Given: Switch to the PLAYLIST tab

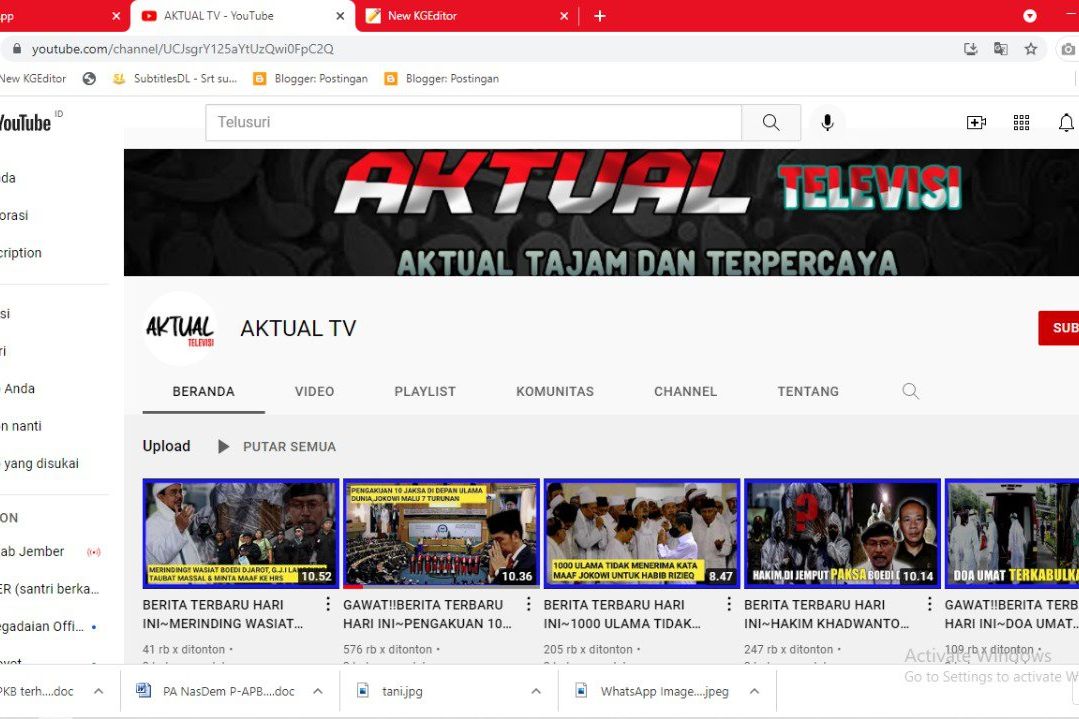Looking at the screenshot, I should tap(425, 391).
